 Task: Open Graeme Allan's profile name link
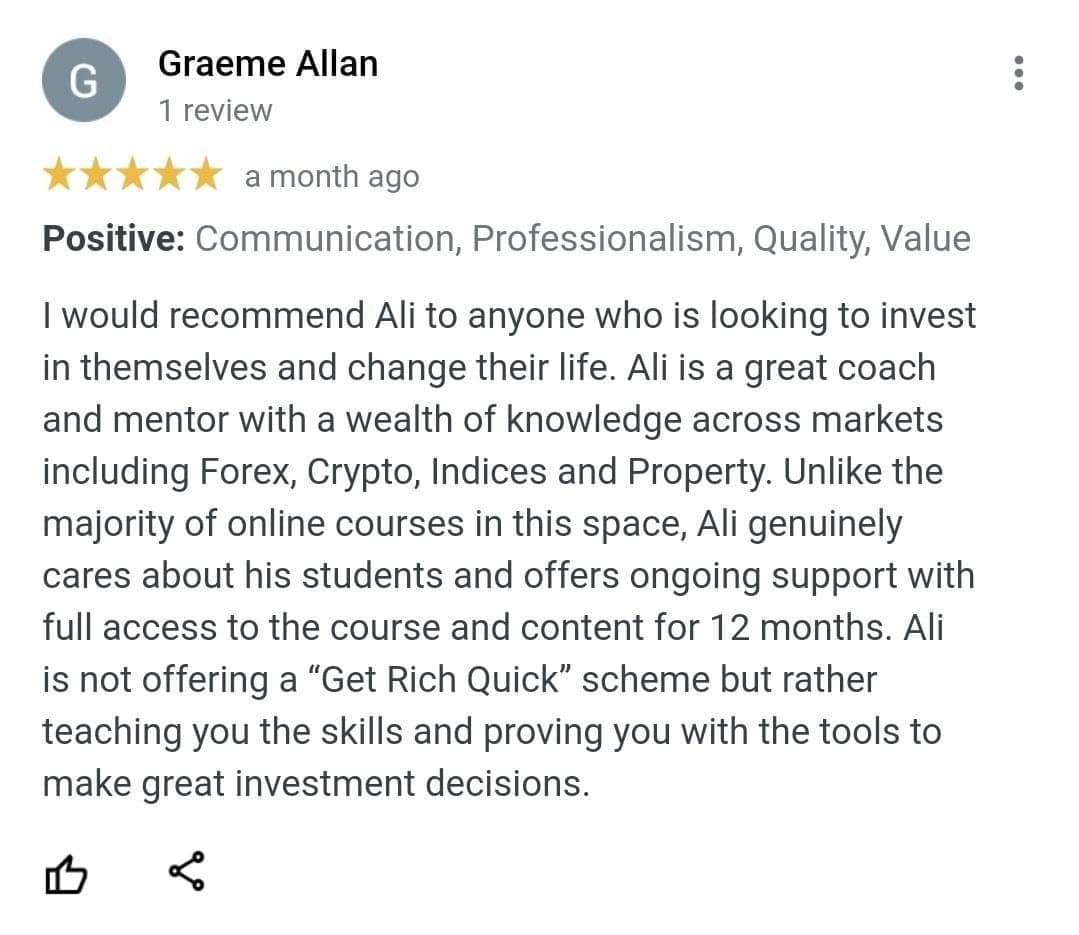point(267,63)
